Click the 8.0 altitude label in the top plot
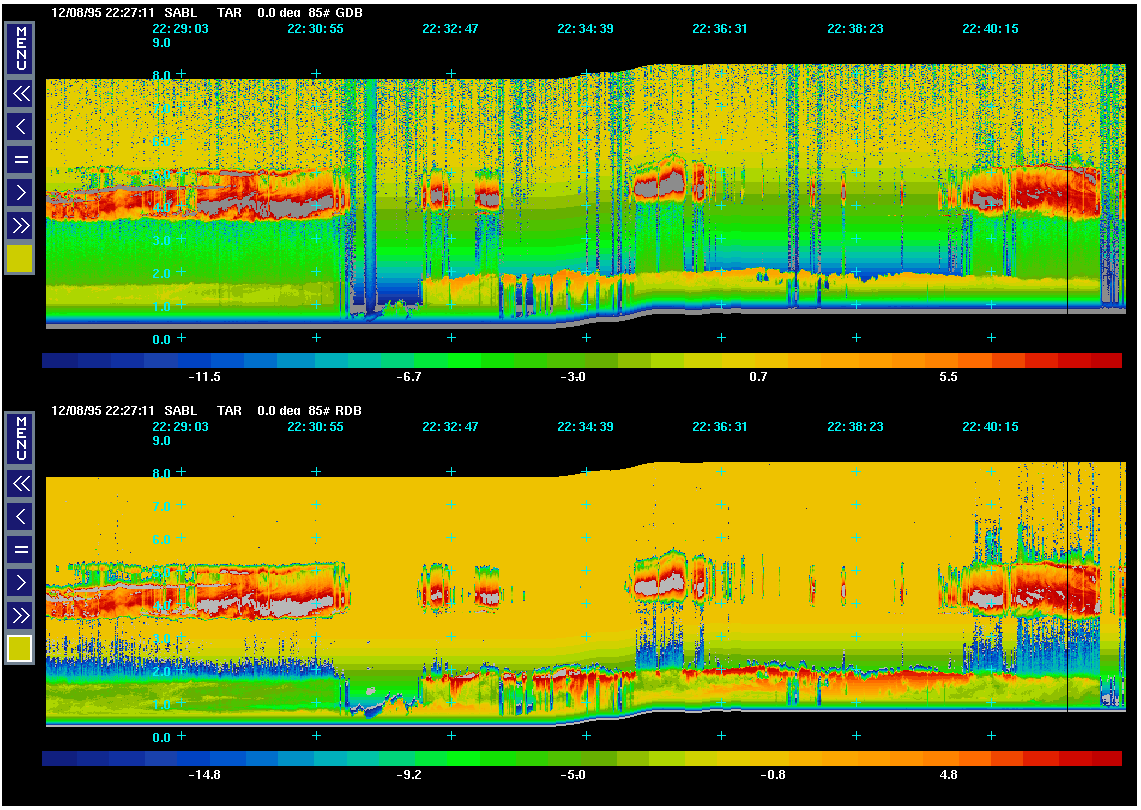The width and height of the screenshot is (1141, 810). (160, 75)
